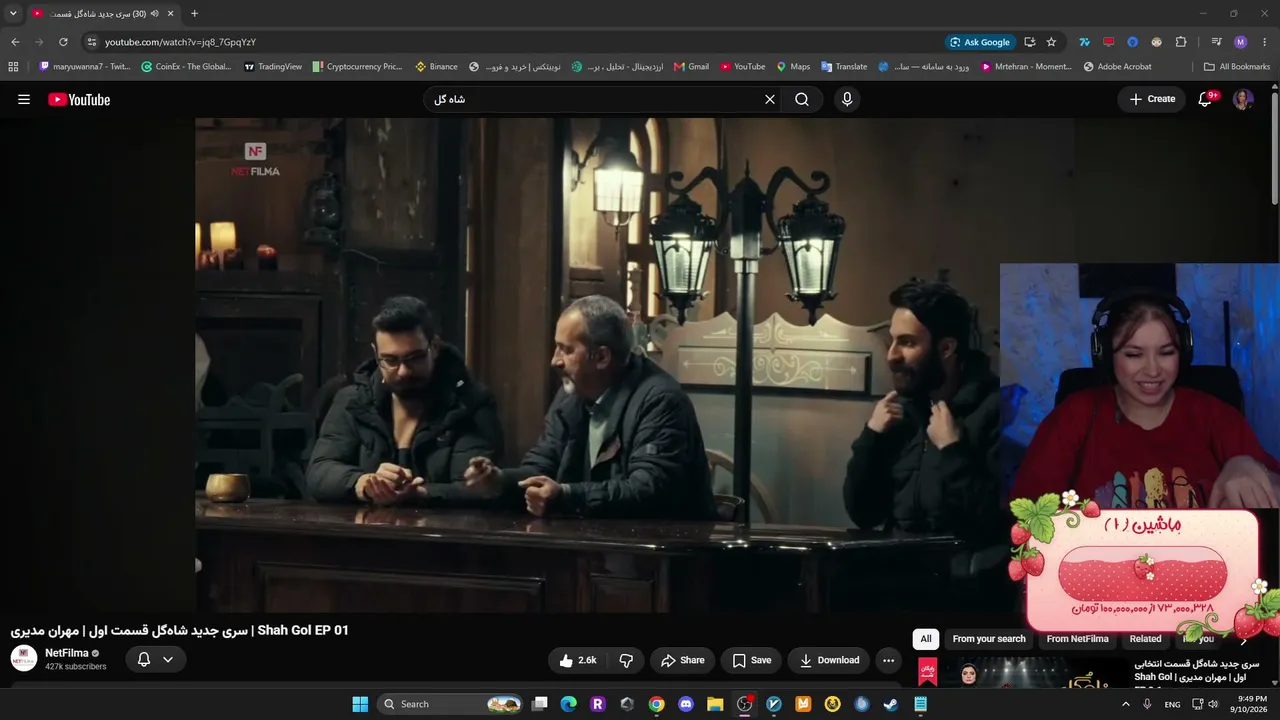Open Discord from the taskbar
Image resolution: width=1280 pixels, height=720 pixels.
686,704
